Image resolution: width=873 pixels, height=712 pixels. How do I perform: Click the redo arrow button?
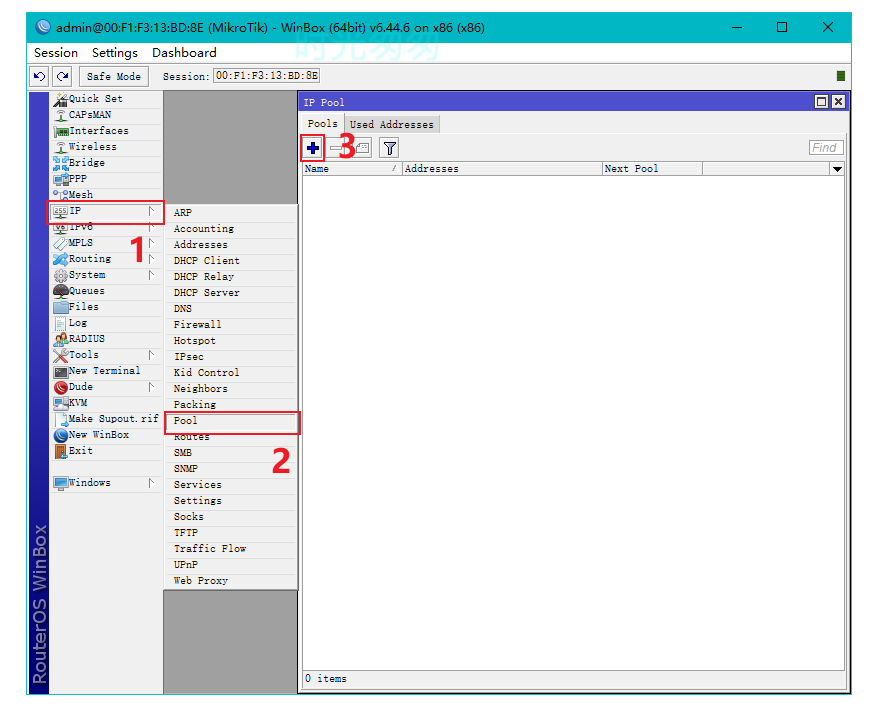point(62,76)
